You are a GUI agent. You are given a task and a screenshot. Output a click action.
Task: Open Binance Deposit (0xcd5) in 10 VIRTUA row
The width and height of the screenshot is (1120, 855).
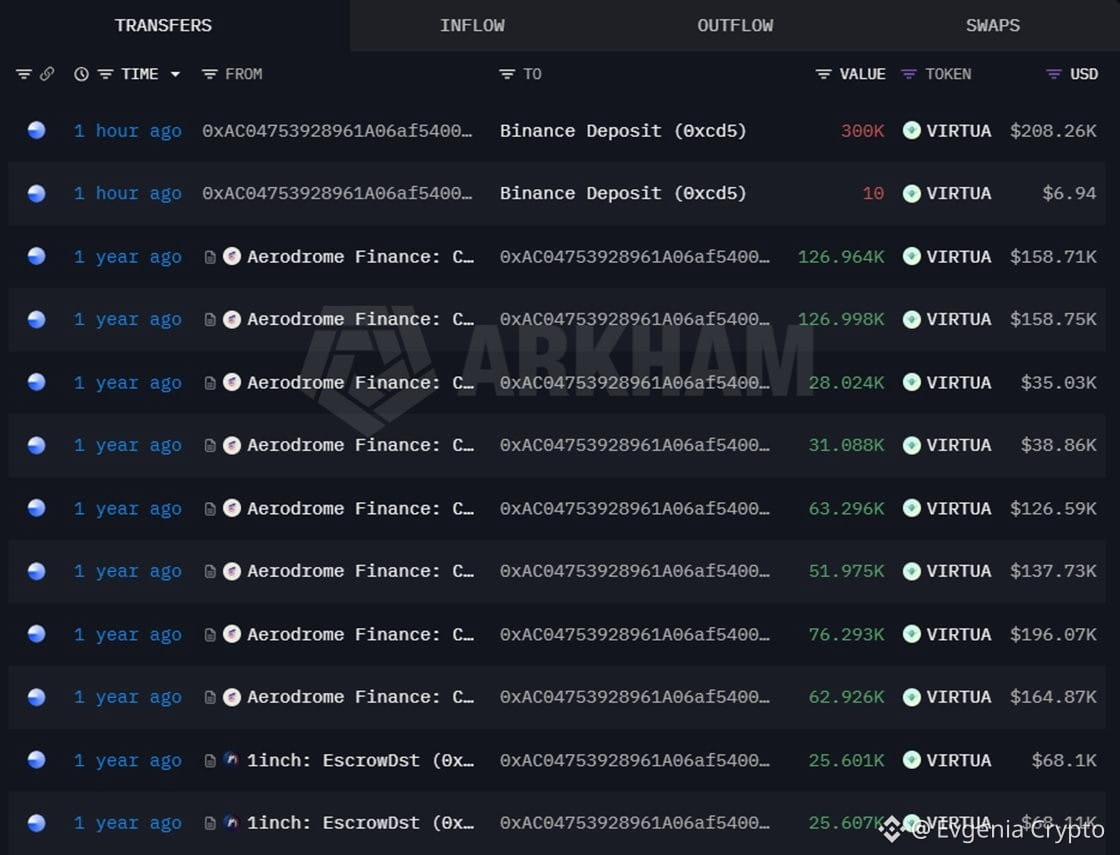pos(623,194)
